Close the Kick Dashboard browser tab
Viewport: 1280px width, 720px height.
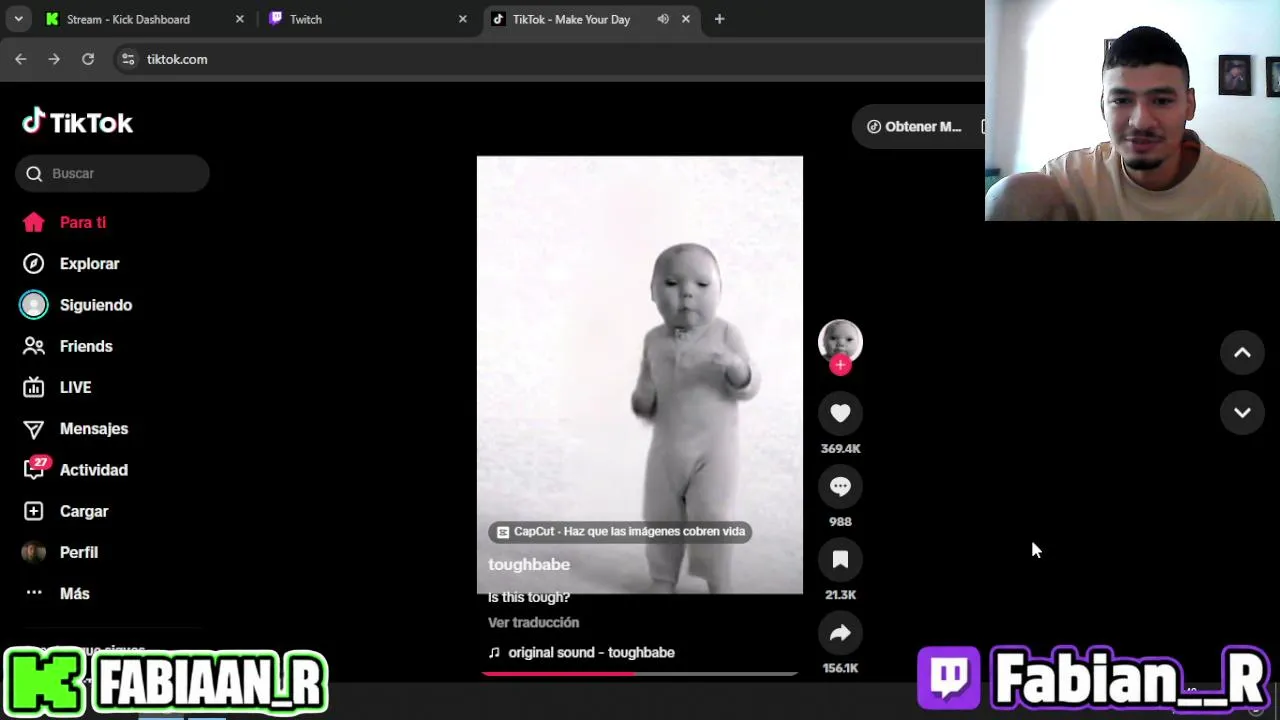point(239,19)
